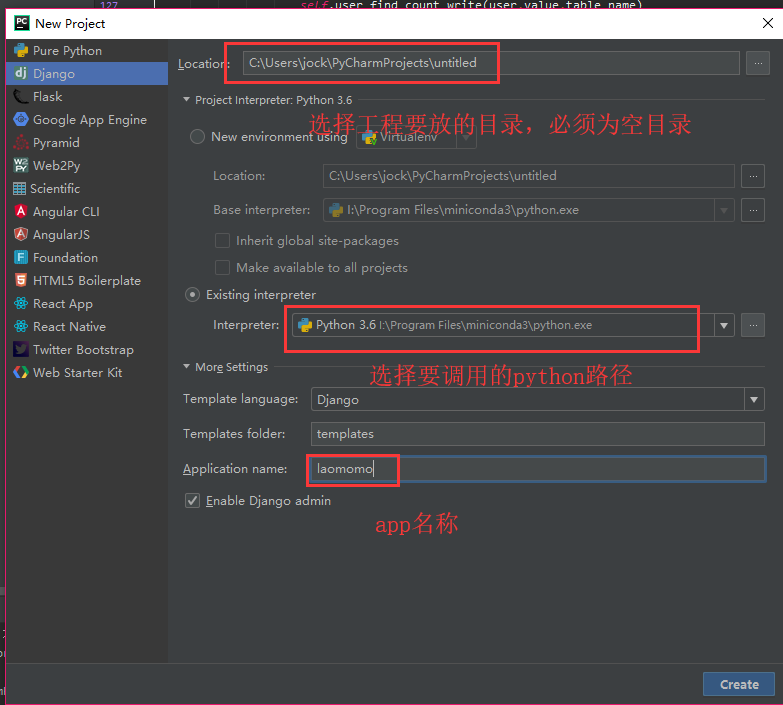
Task: Click the AngularJS icon
Action: [20, 234]
